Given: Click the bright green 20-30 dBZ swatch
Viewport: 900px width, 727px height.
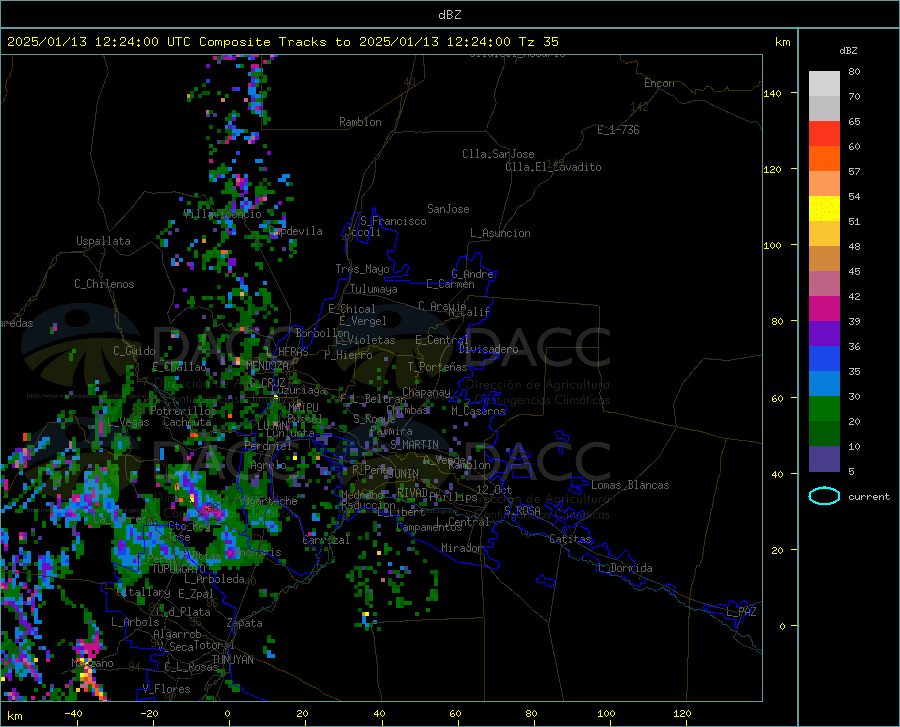Looking at the screenshot, I should coord(824,409).
